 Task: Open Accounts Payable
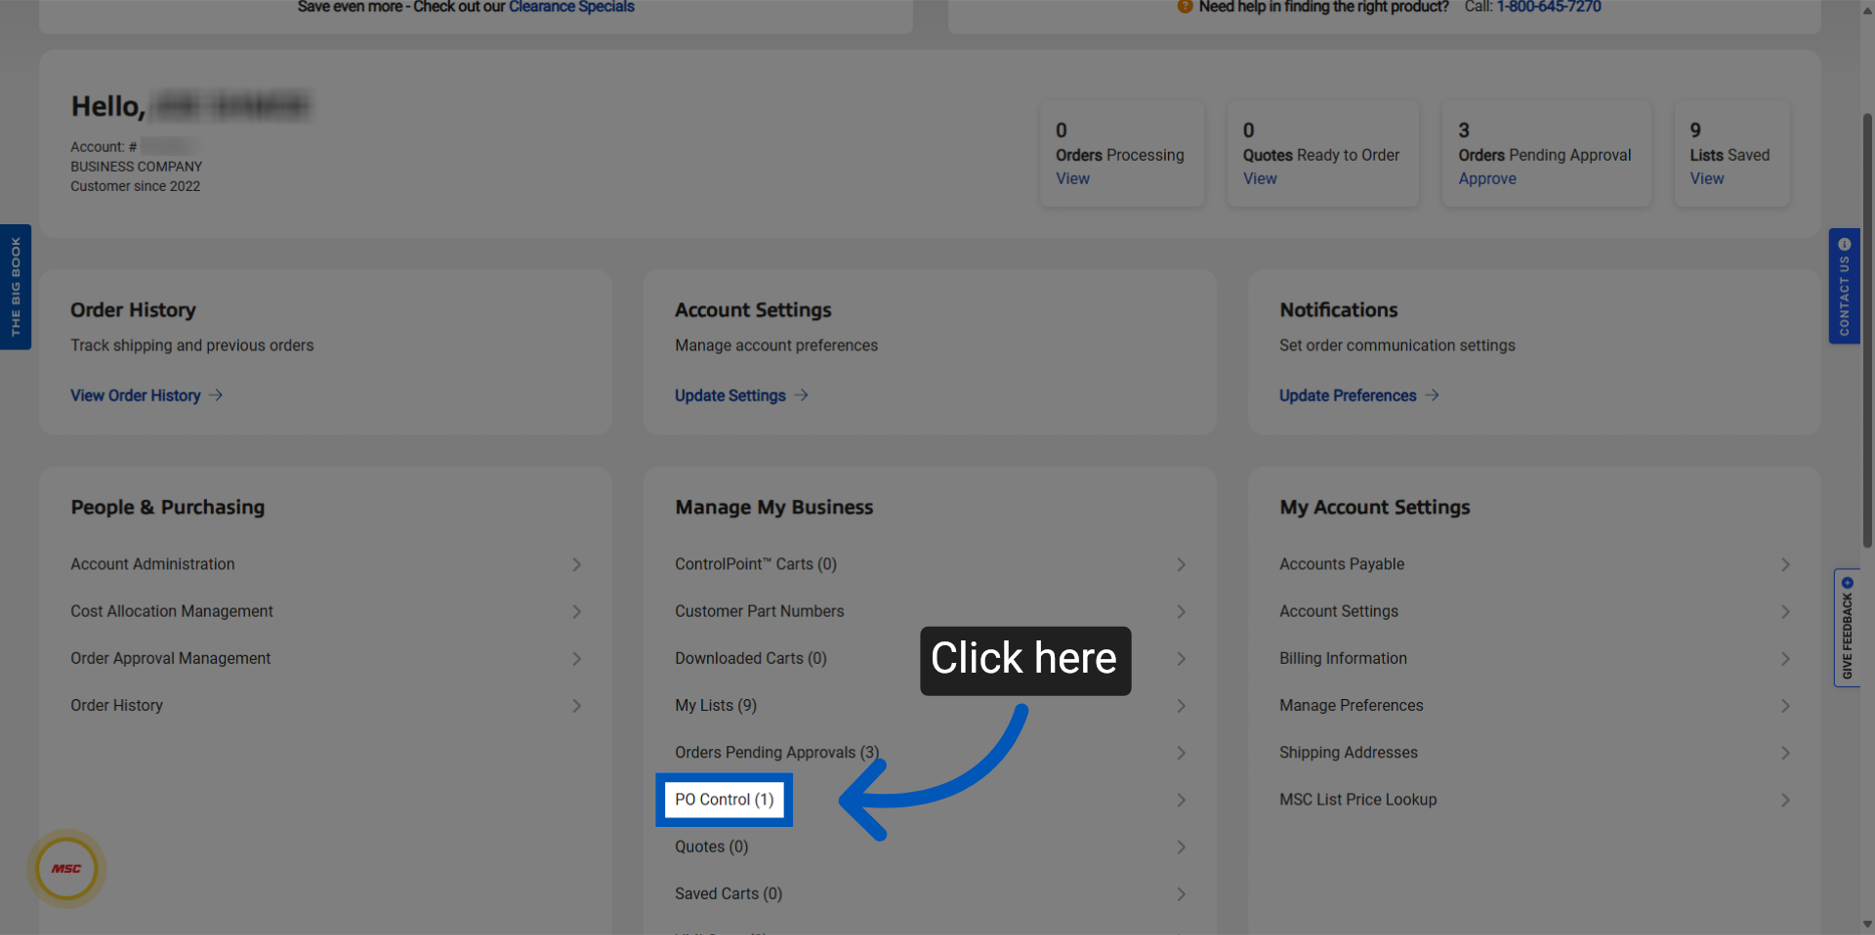[x=1341, y=564]
